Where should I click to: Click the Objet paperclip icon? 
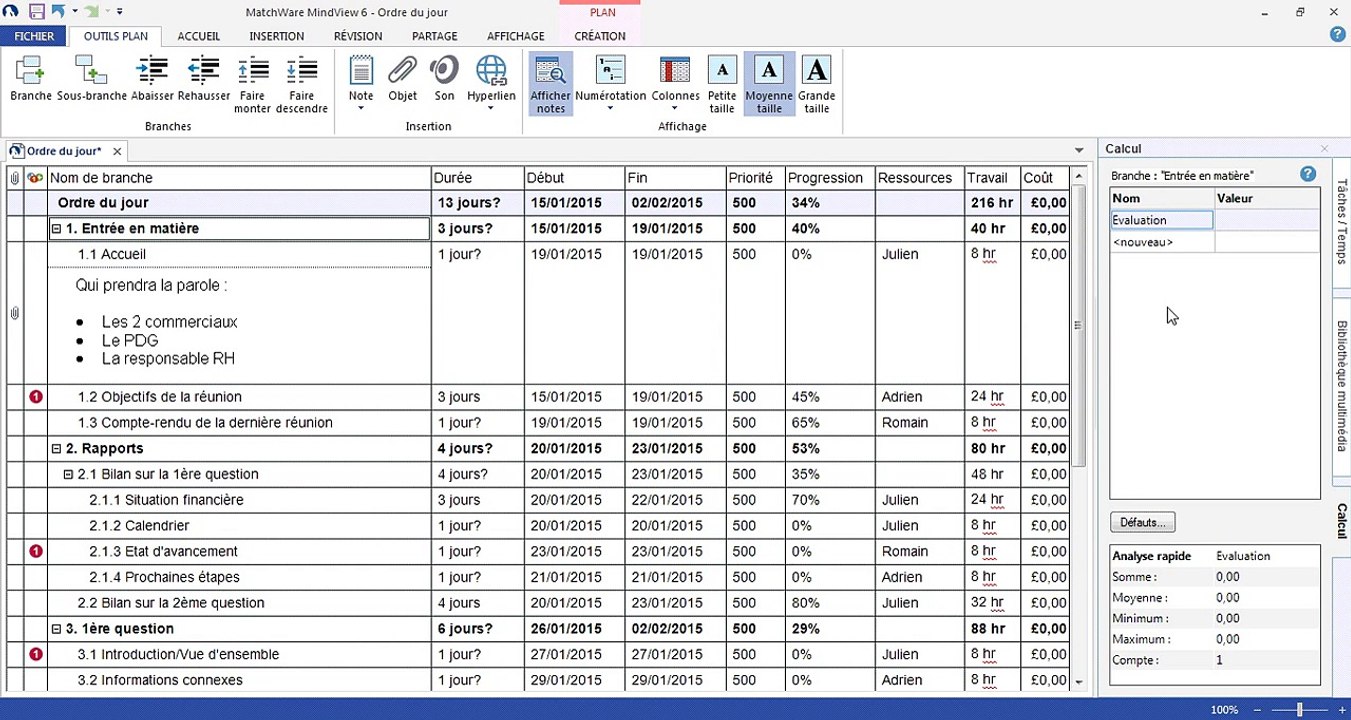click(402, 78)
